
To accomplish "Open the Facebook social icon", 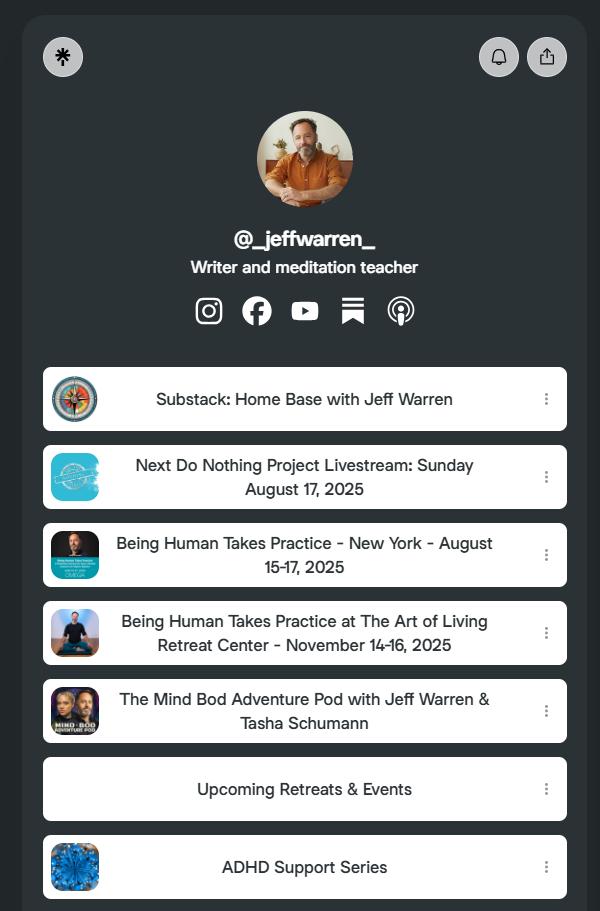I will tap(257, 311).
